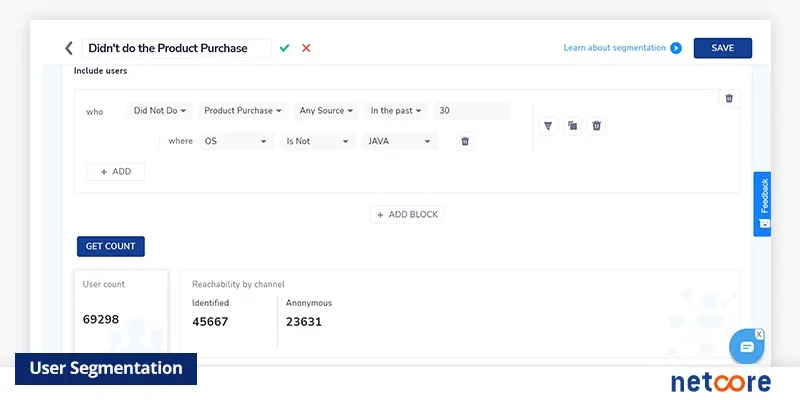The height and width of the screenshot is (400, 800).
Task: Click the days field showing 30
Action: pyautogui.click(x=471, y=111)
